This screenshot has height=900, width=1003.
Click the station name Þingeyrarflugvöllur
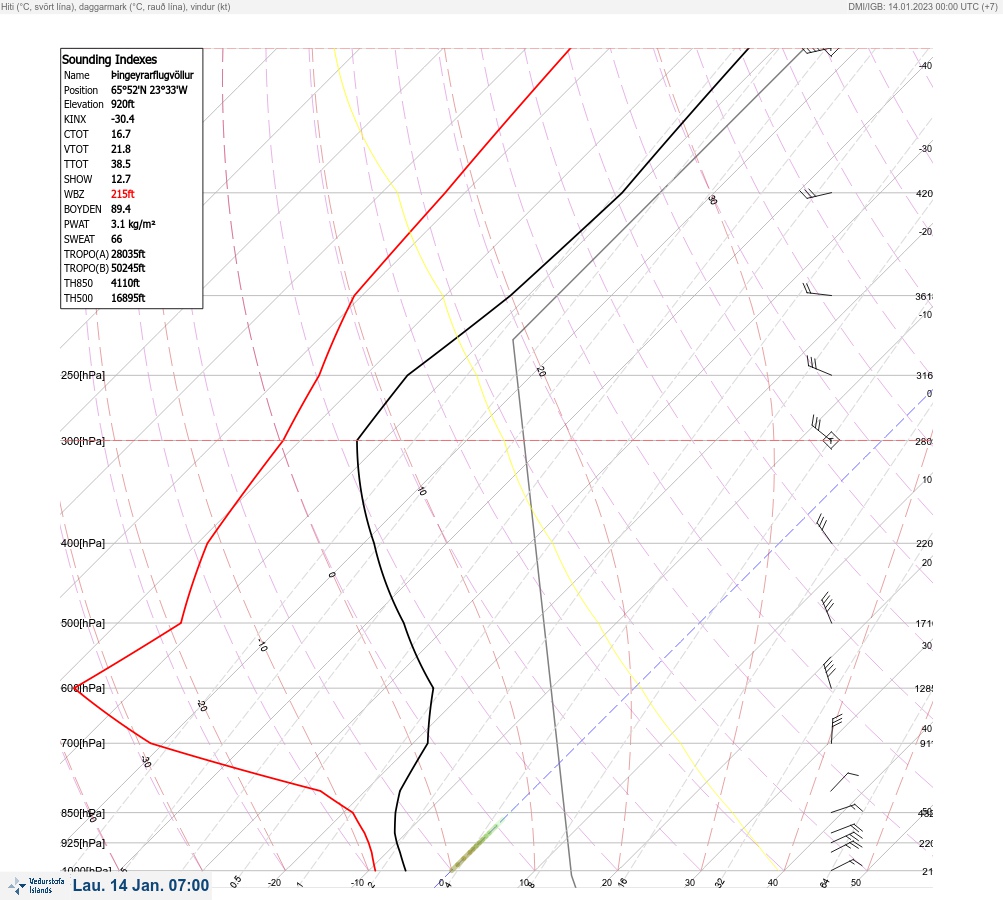coord(152,75)
